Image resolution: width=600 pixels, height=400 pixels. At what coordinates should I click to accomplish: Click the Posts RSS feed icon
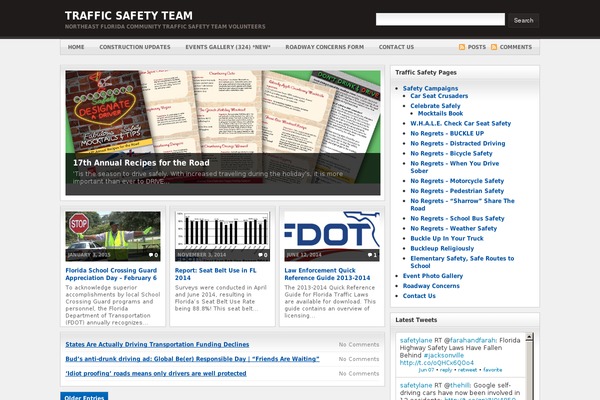(x=462, y=47)
